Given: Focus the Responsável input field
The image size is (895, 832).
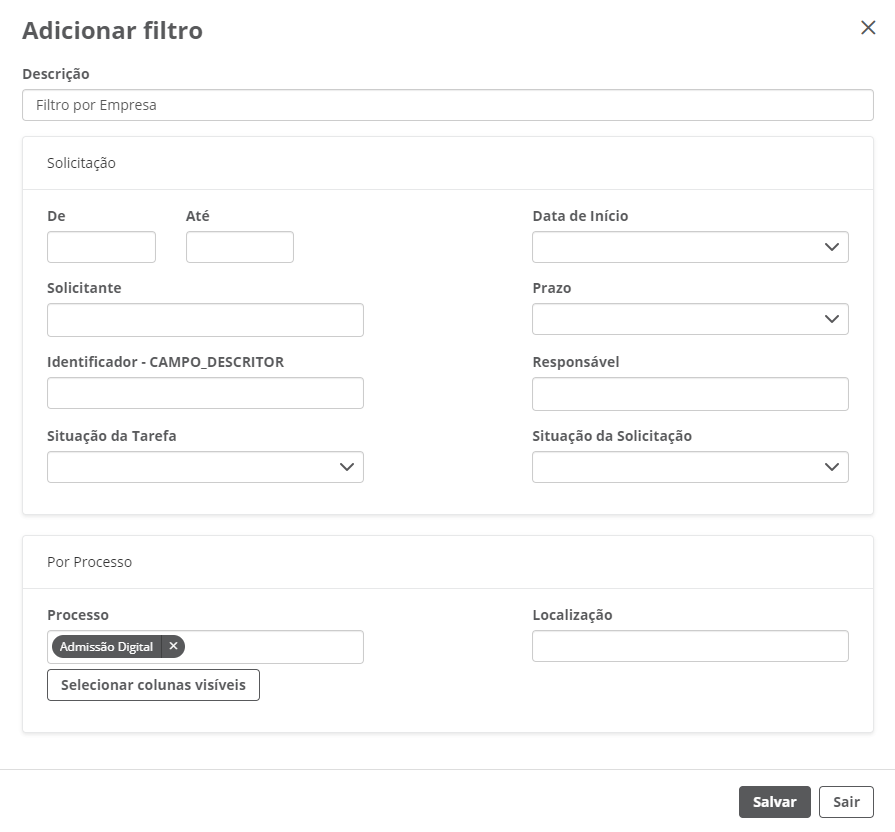Looking at the screenshot, I should coord(690,394).
